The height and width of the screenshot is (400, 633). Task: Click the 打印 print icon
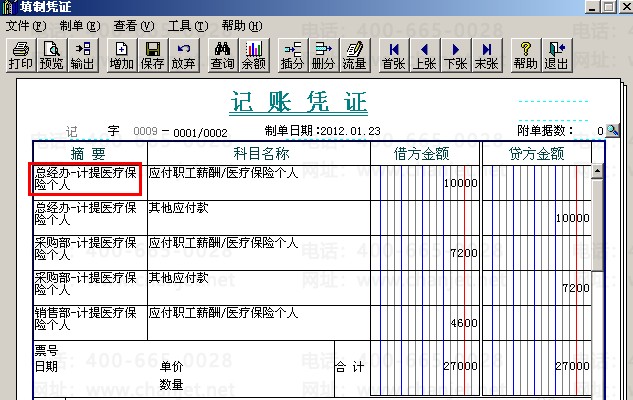point(21,56)
